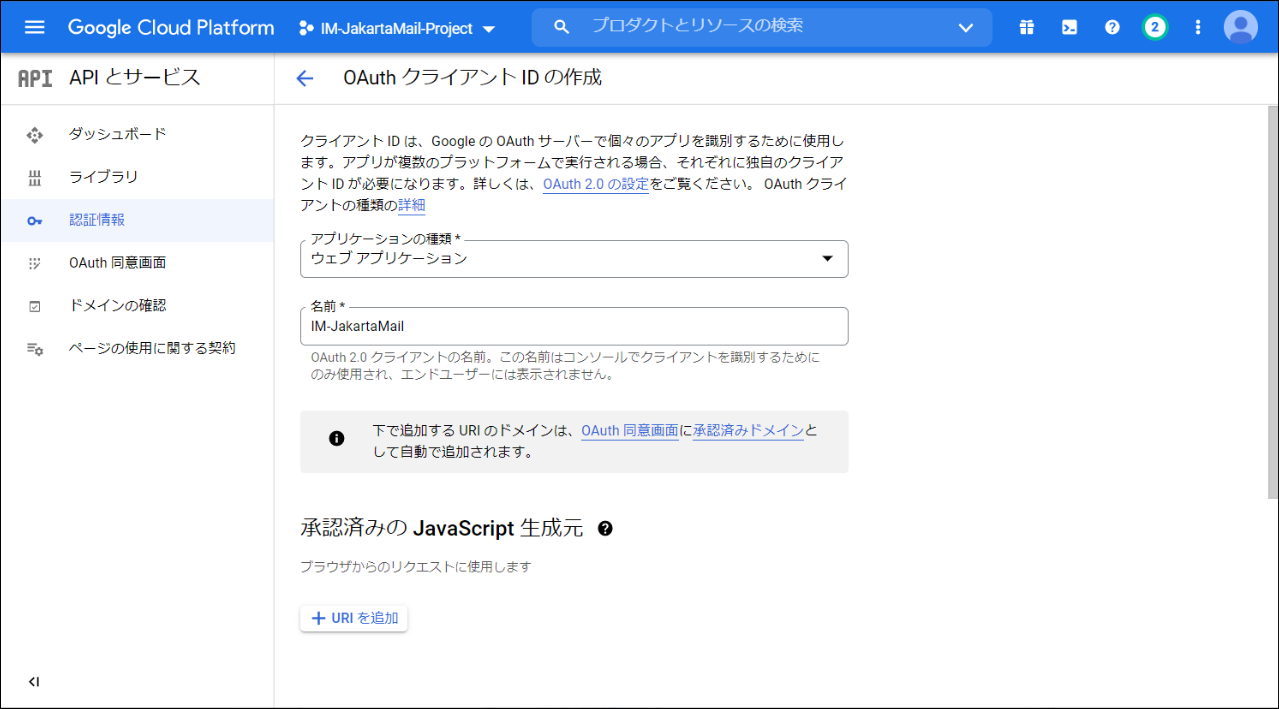Expand the search bar dropdown chevron
This screenshot has height=709, width=1279.
click(x=965, y=27)
